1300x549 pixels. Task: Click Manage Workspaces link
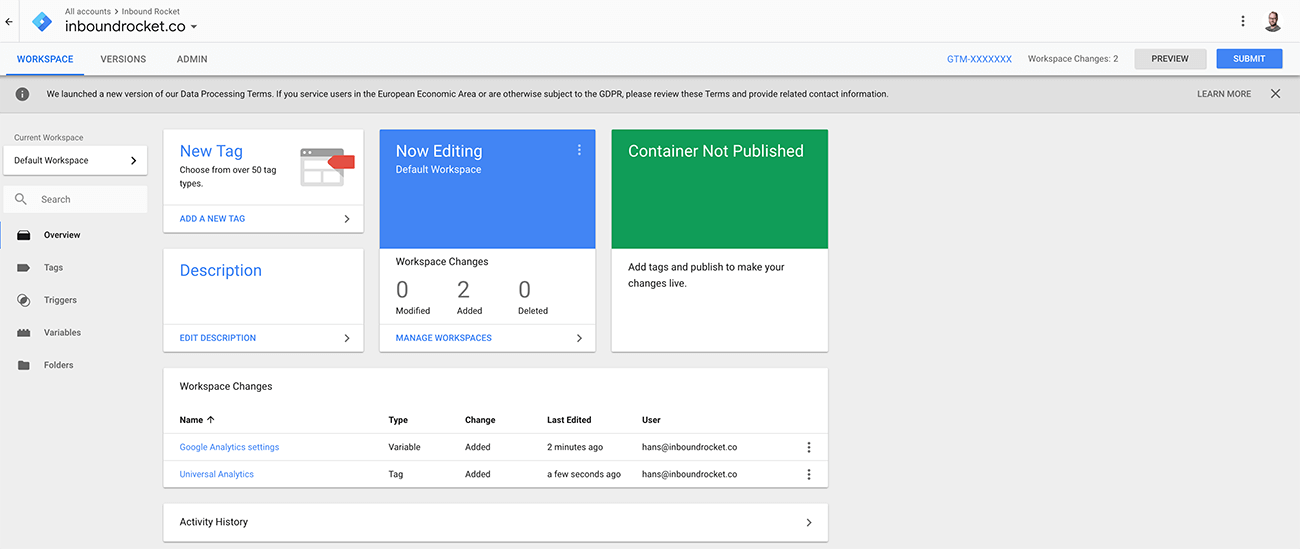(x=444, y=338)
